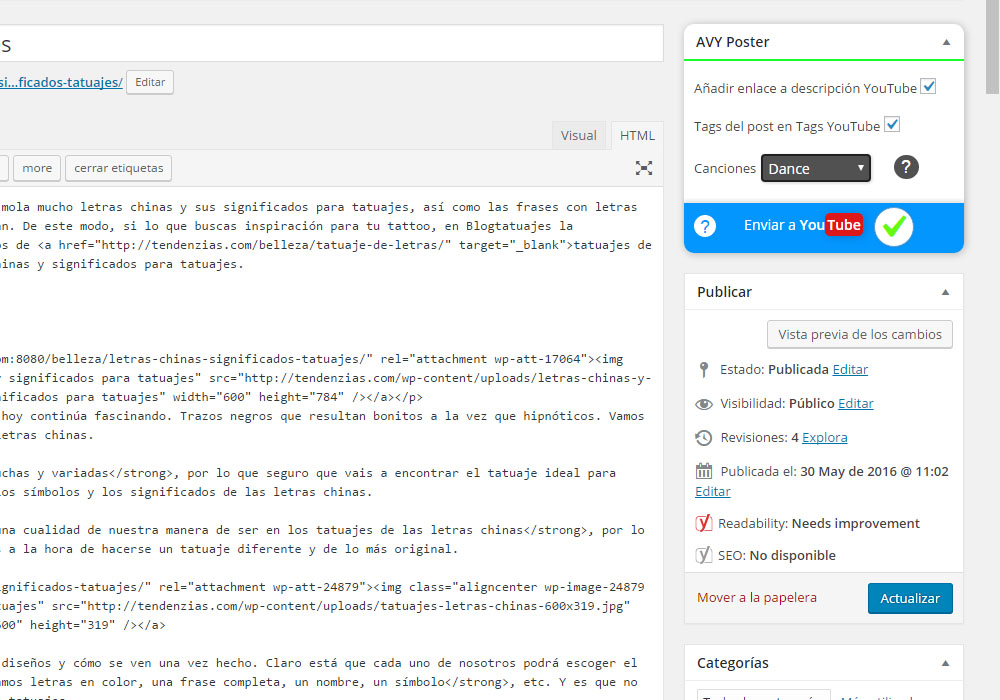Click the calendar icon beside Publicada el
1000x700 pixels.
pos(703,471)
